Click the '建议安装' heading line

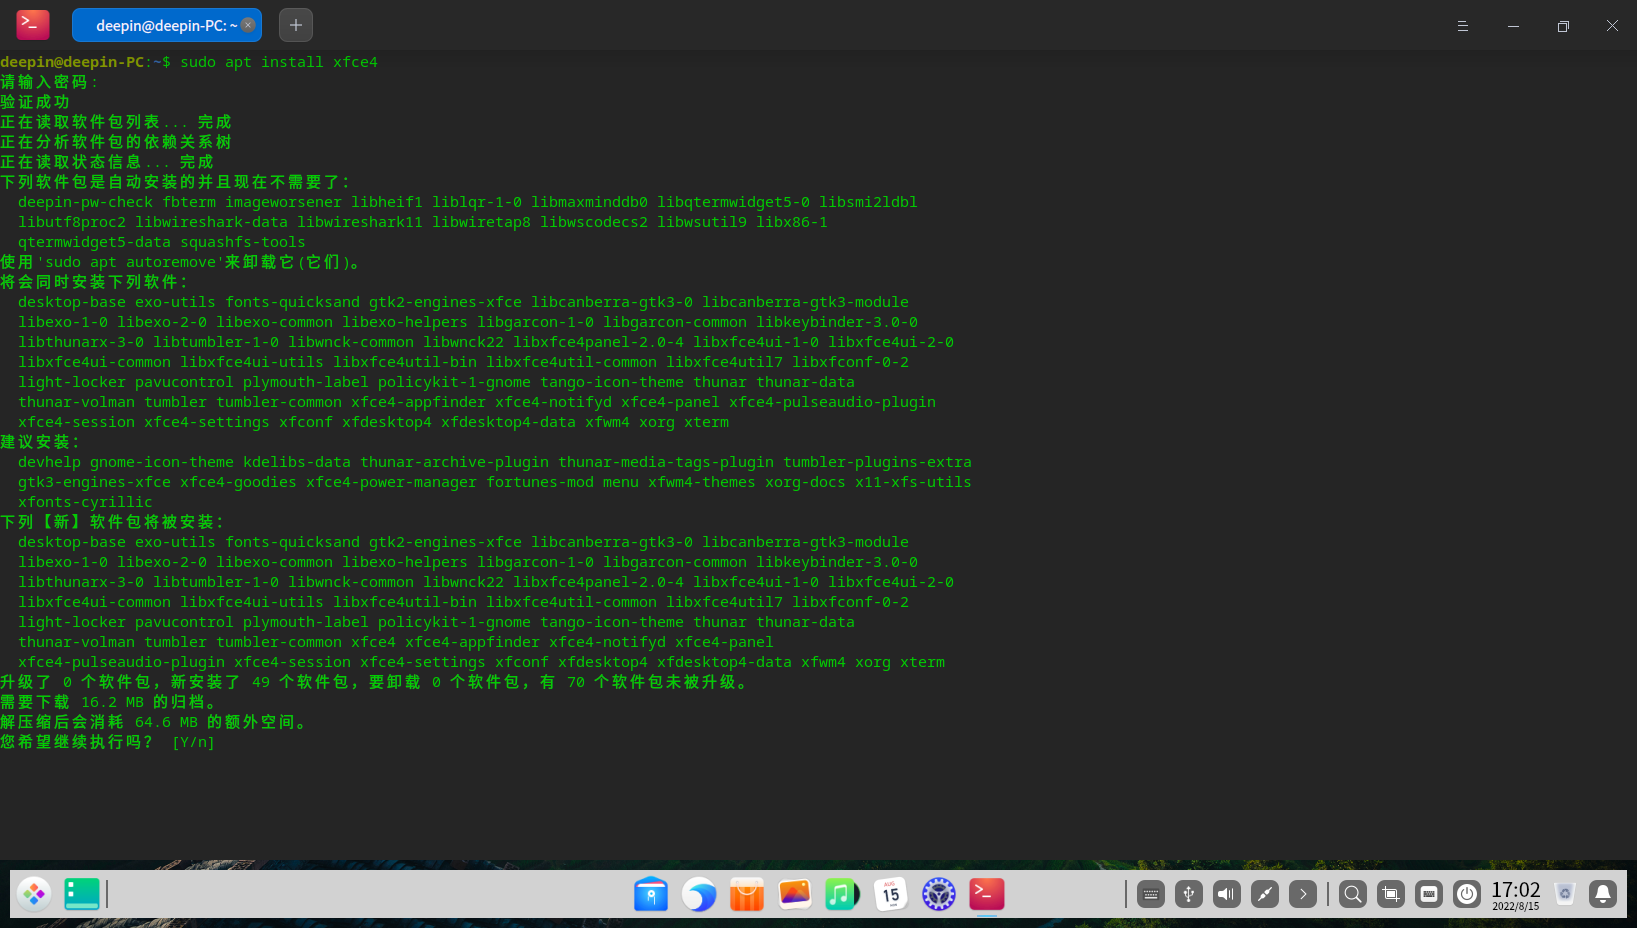click(x=40, y=442)
